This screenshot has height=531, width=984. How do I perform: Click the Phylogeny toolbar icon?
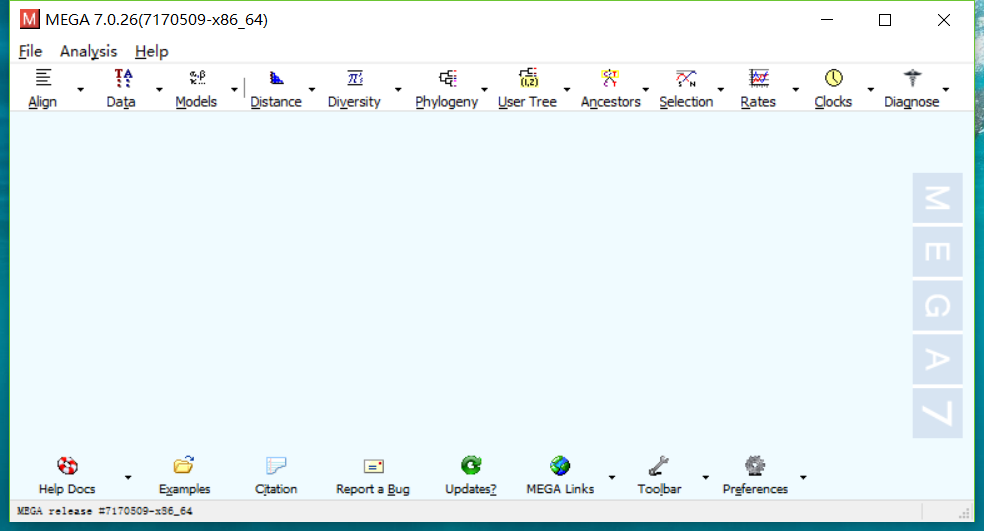(x=447, y=78)
